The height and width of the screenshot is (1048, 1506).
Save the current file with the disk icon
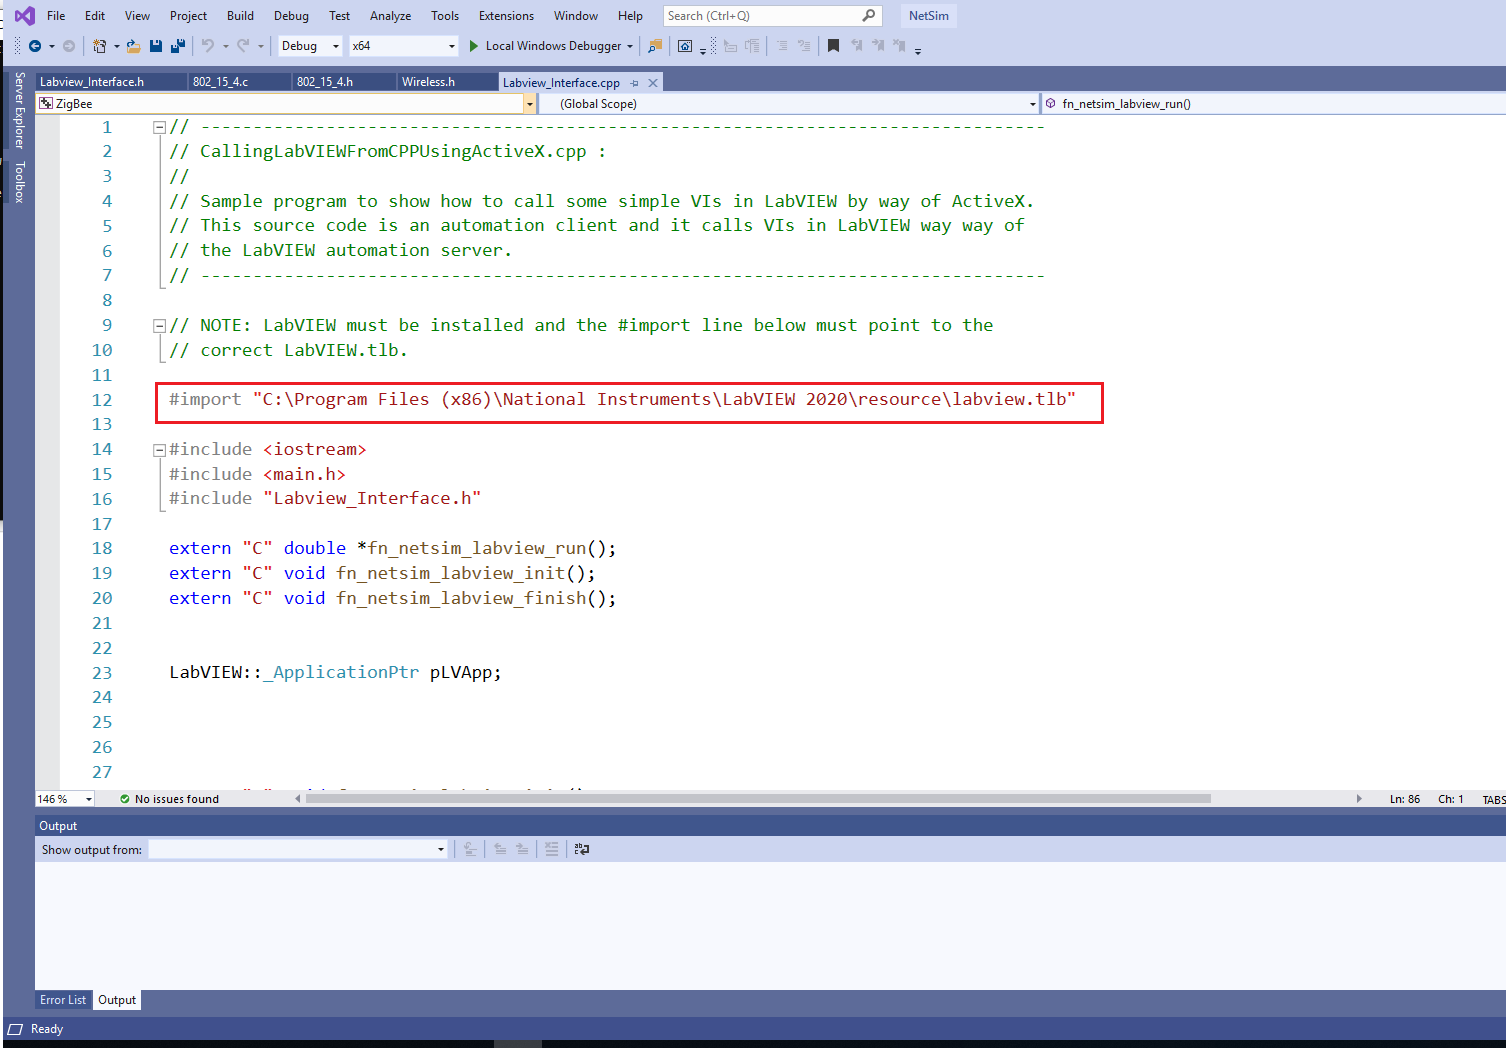(156, 46)
